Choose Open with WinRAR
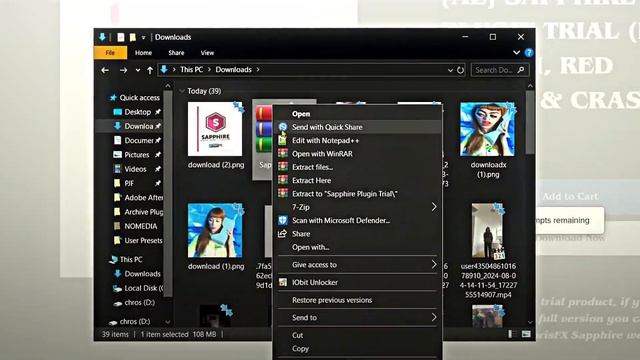This screenshot has width=640, height=360. pyautogui.click(x=358, y=154)
